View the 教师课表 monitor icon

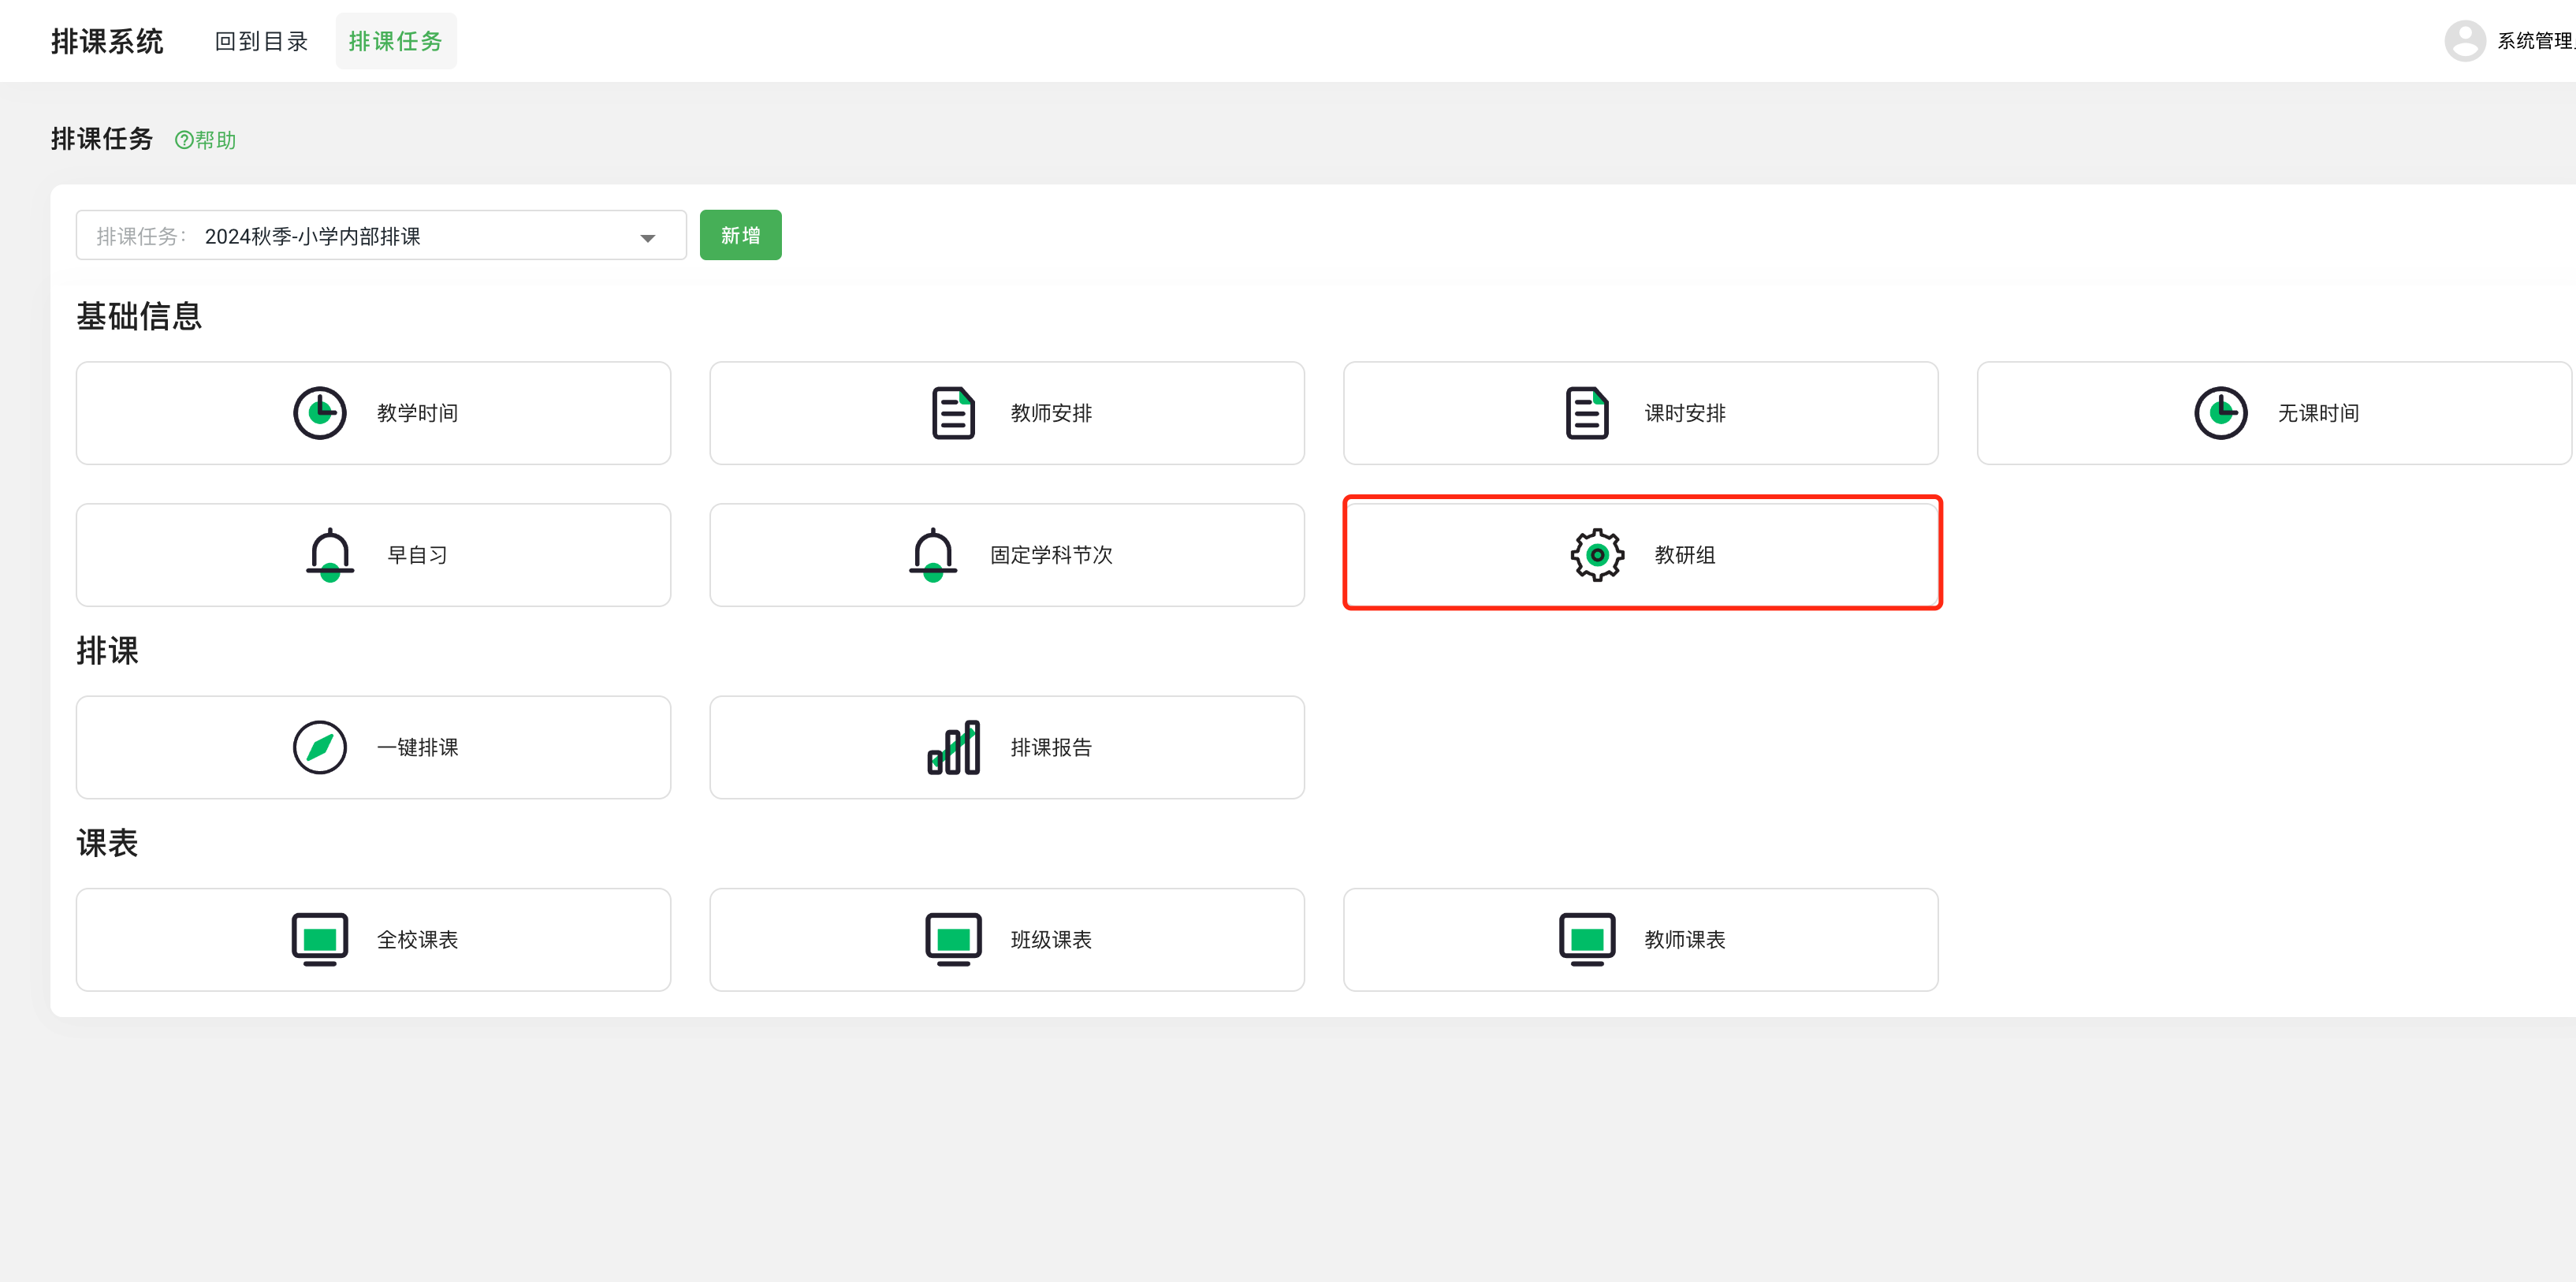click(x=1587, y=939)
